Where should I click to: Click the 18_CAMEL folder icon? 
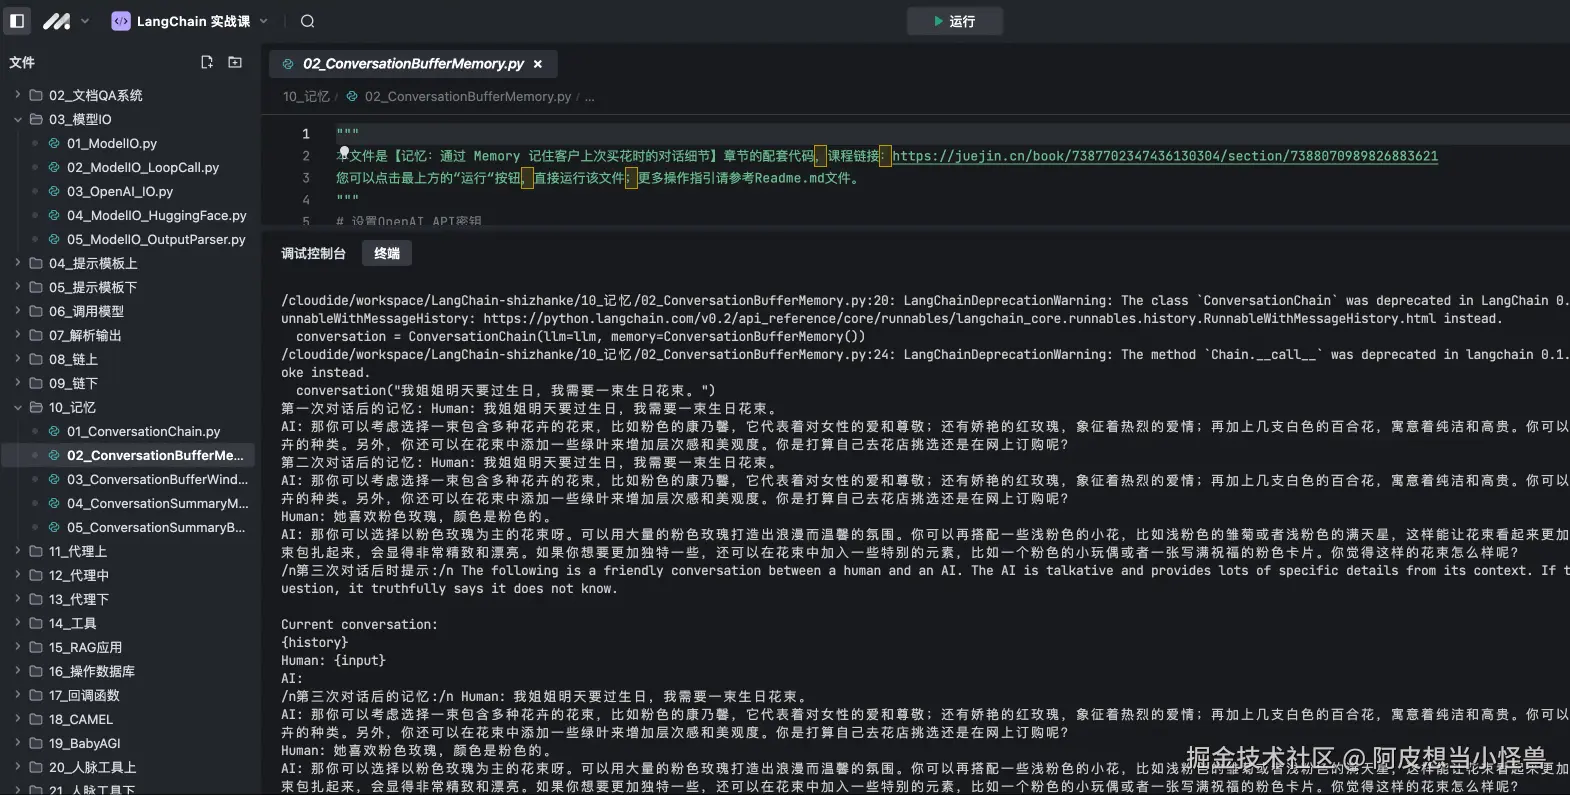(36, 719)
